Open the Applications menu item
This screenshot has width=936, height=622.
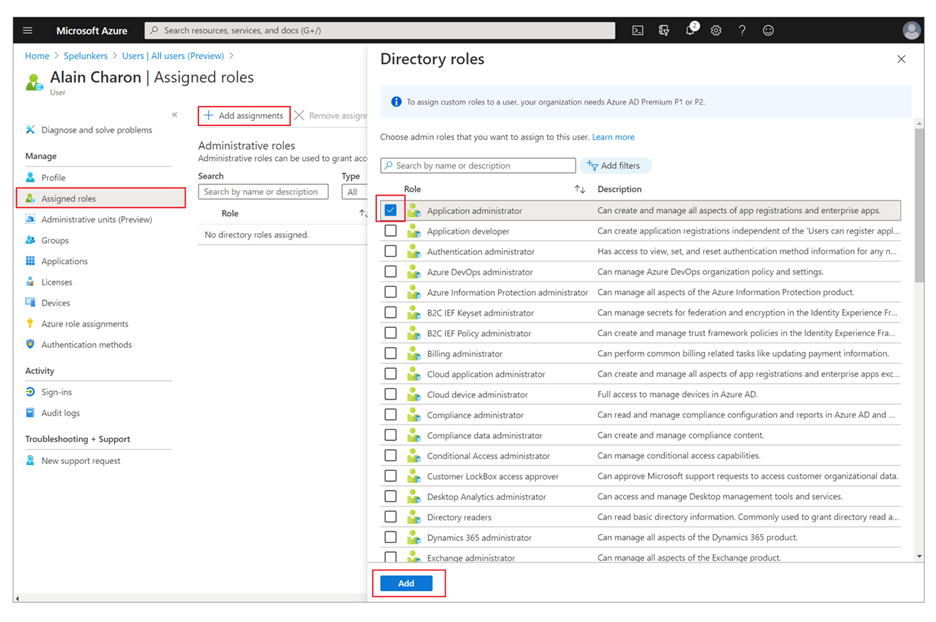pos(64,261)
